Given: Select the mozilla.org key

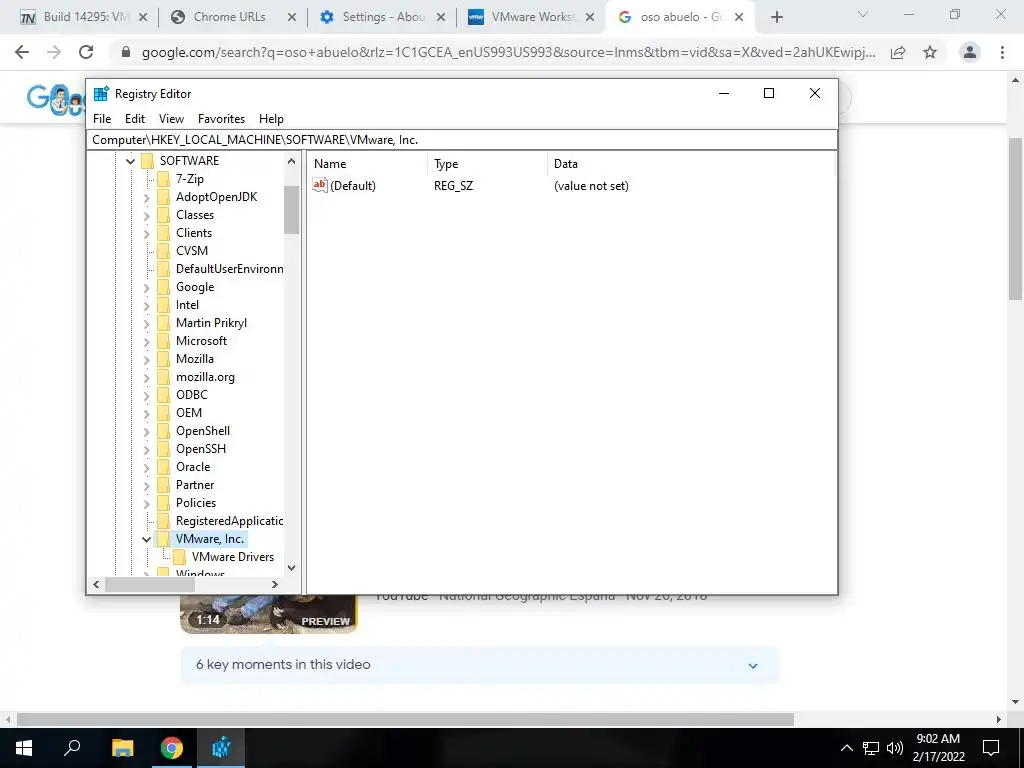Looking at the screenshot, I should pos(205,377).
